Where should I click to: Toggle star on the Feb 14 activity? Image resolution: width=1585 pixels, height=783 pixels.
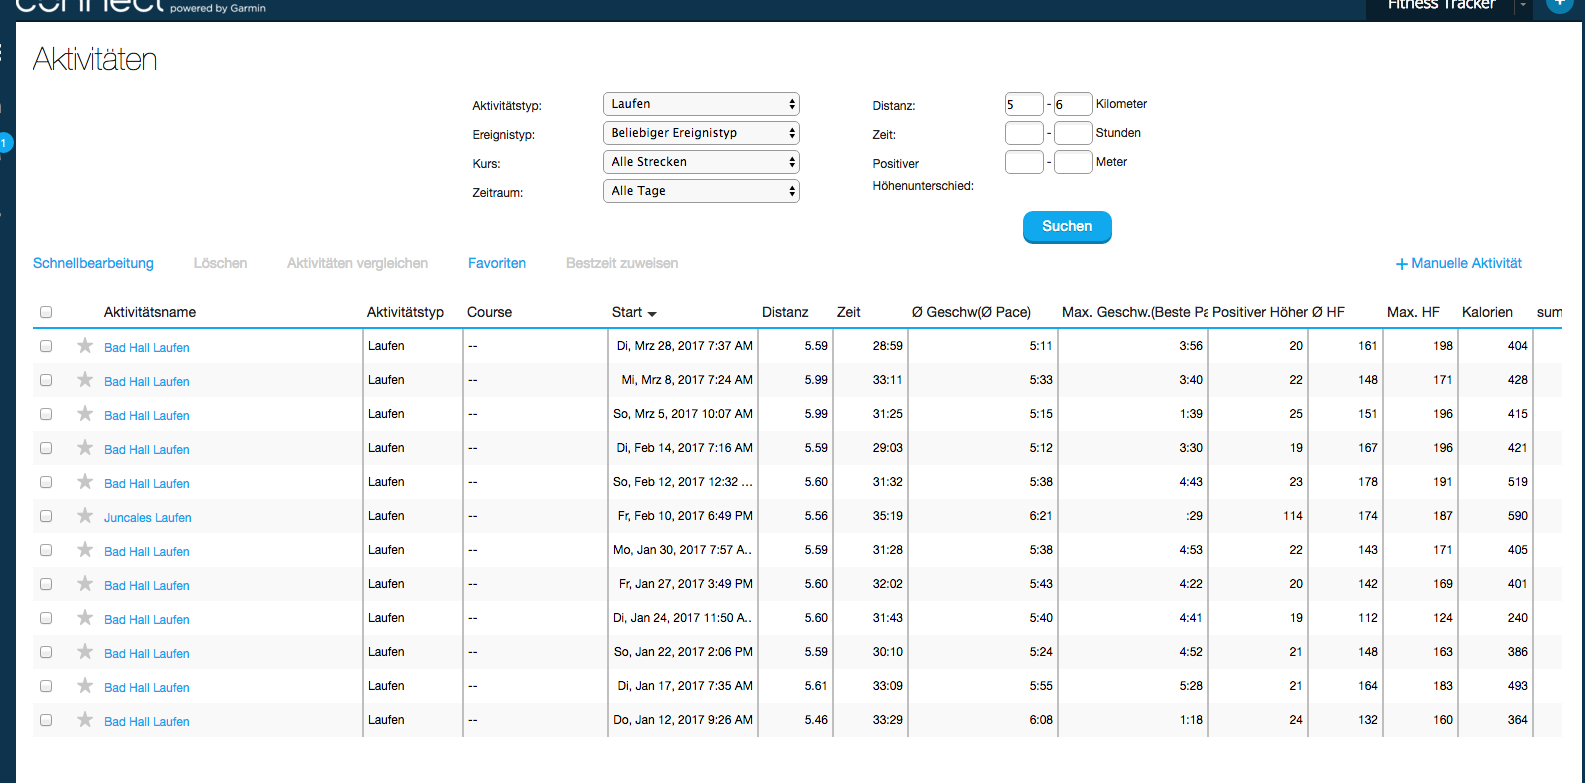(x=85, y=448)
